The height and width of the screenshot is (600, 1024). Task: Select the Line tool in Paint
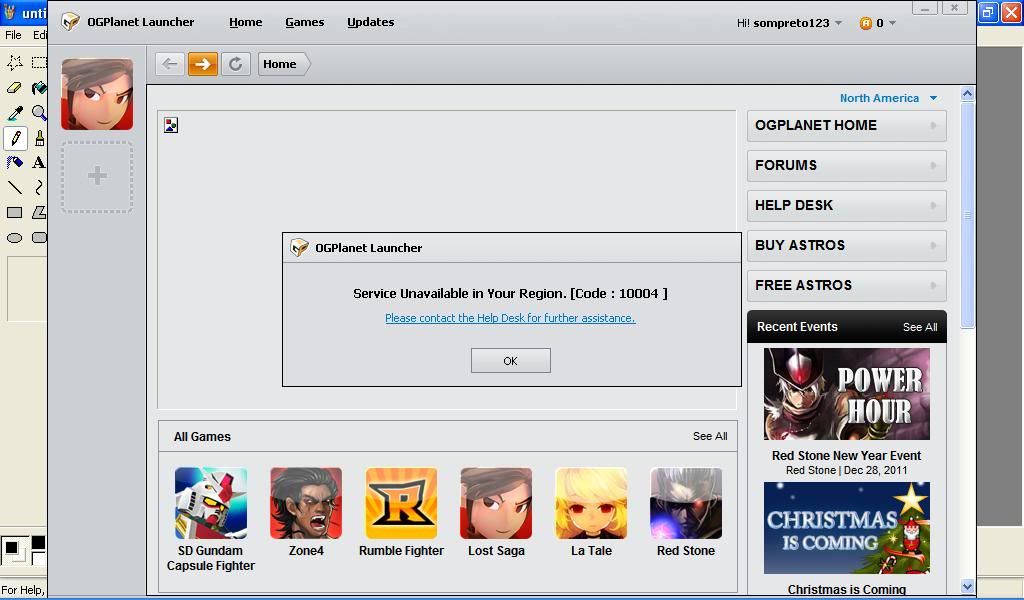14,188
